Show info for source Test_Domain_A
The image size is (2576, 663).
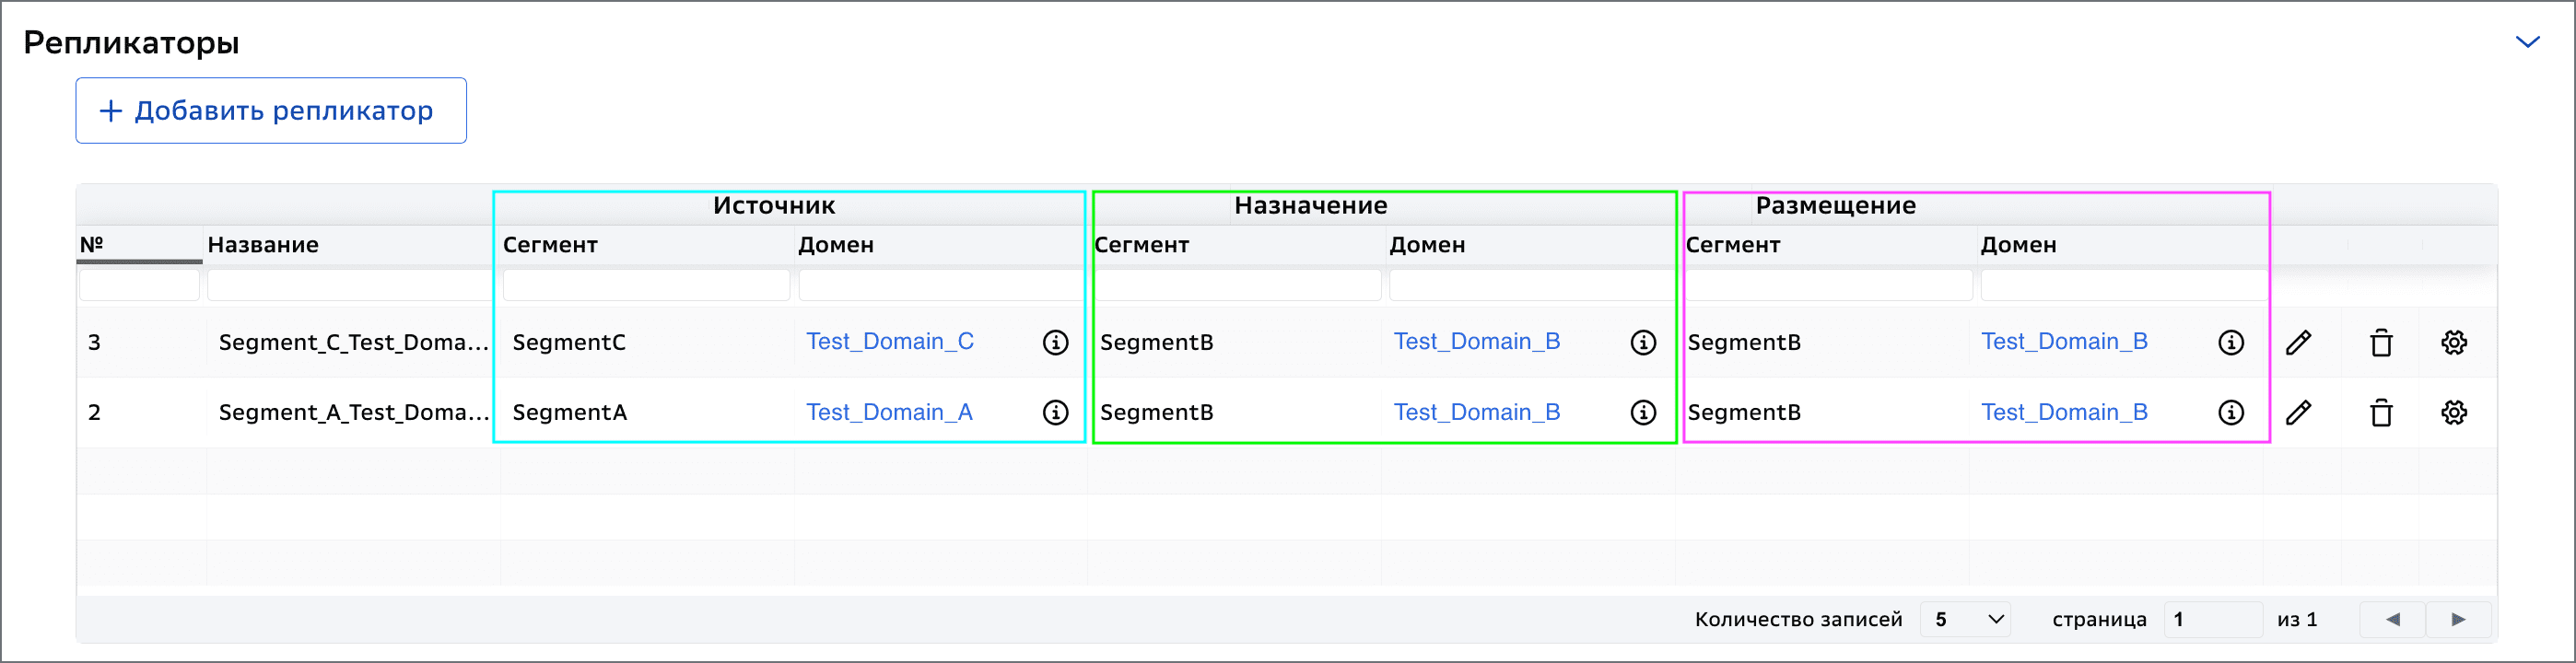(x=1055, y=412)
